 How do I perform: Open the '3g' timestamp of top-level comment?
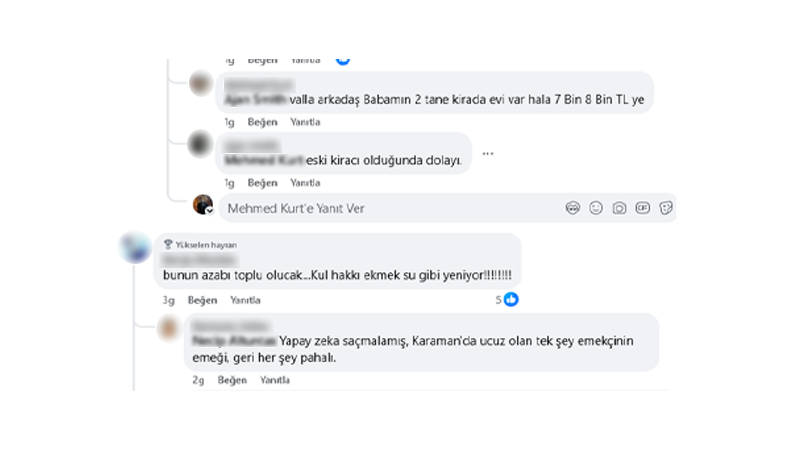[x=168, y=300]
